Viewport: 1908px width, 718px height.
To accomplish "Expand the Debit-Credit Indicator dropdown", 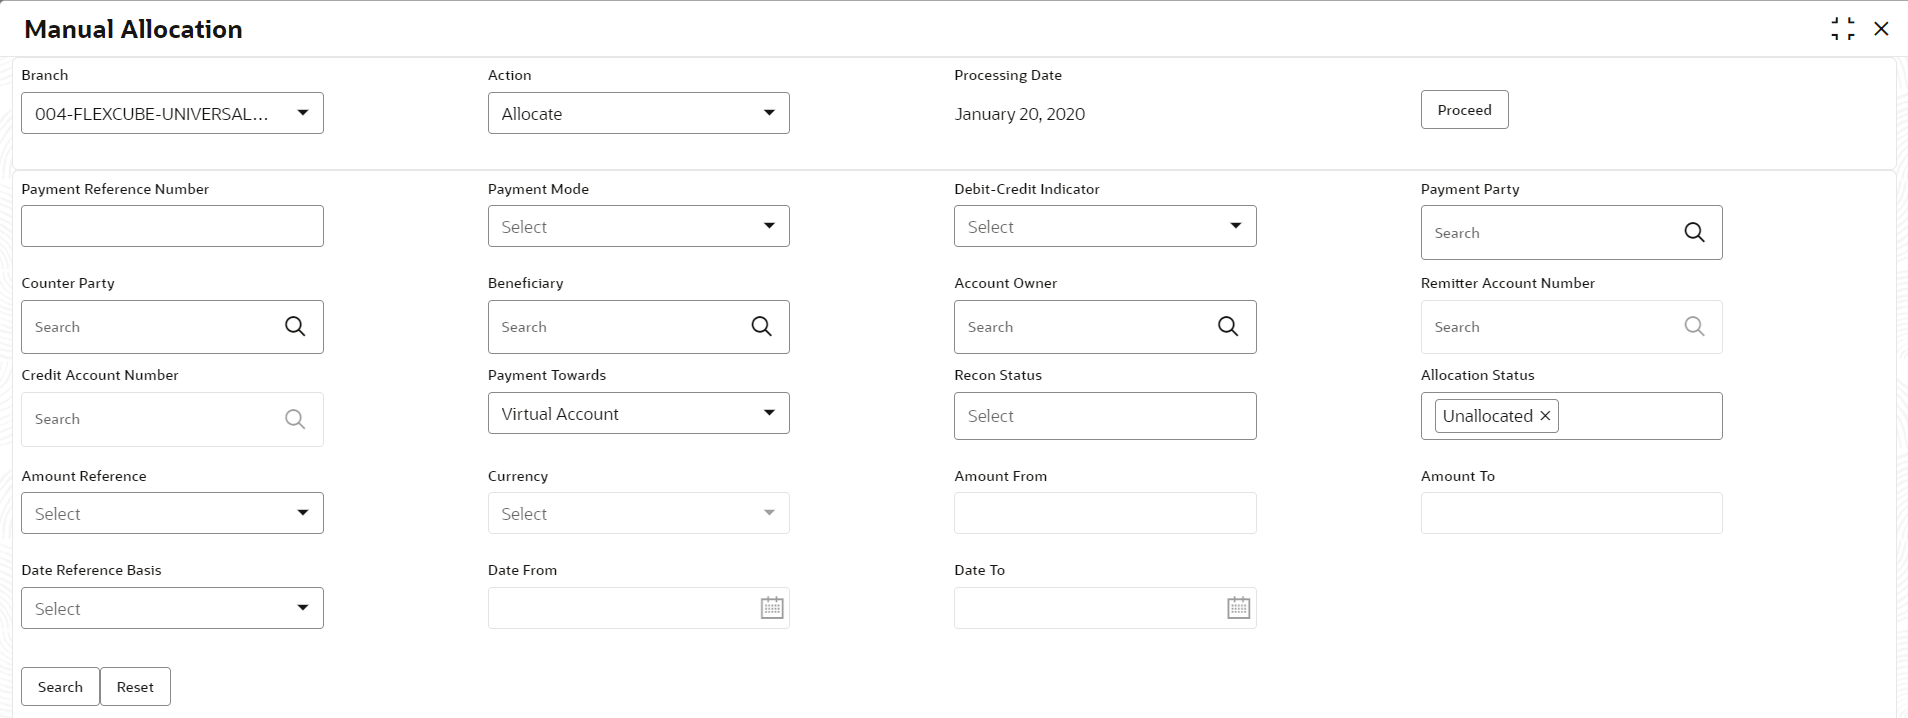I will point(1235,226).
